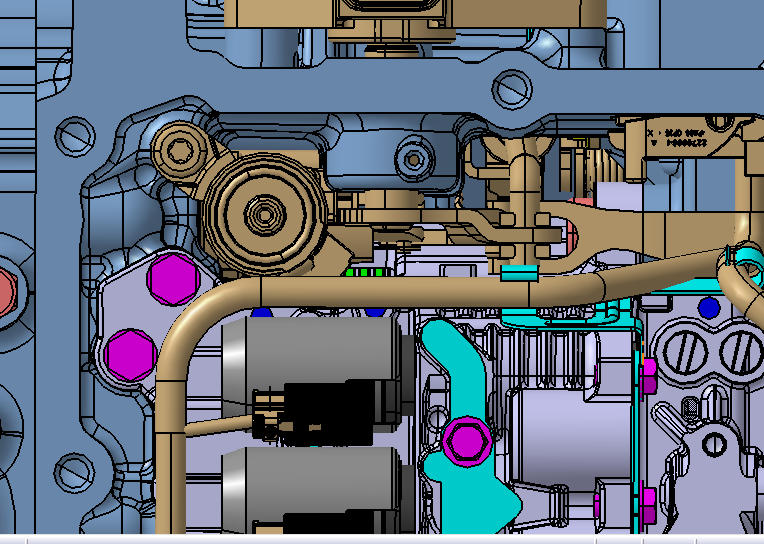Click the circular hole in the top crossbar

pos(512,90)
